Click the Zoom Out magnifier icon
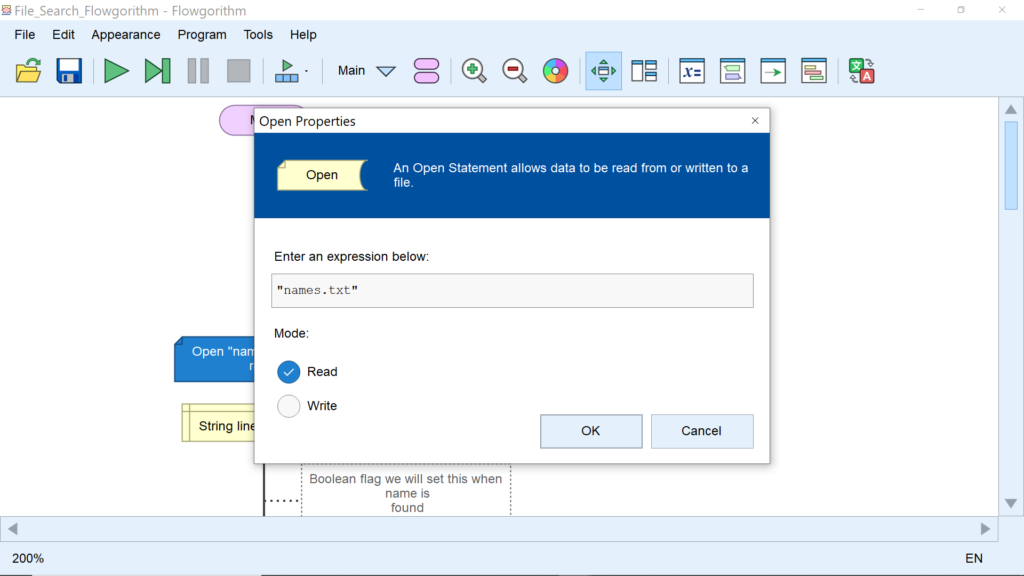The image size is (1024, 576). [514, 71]
